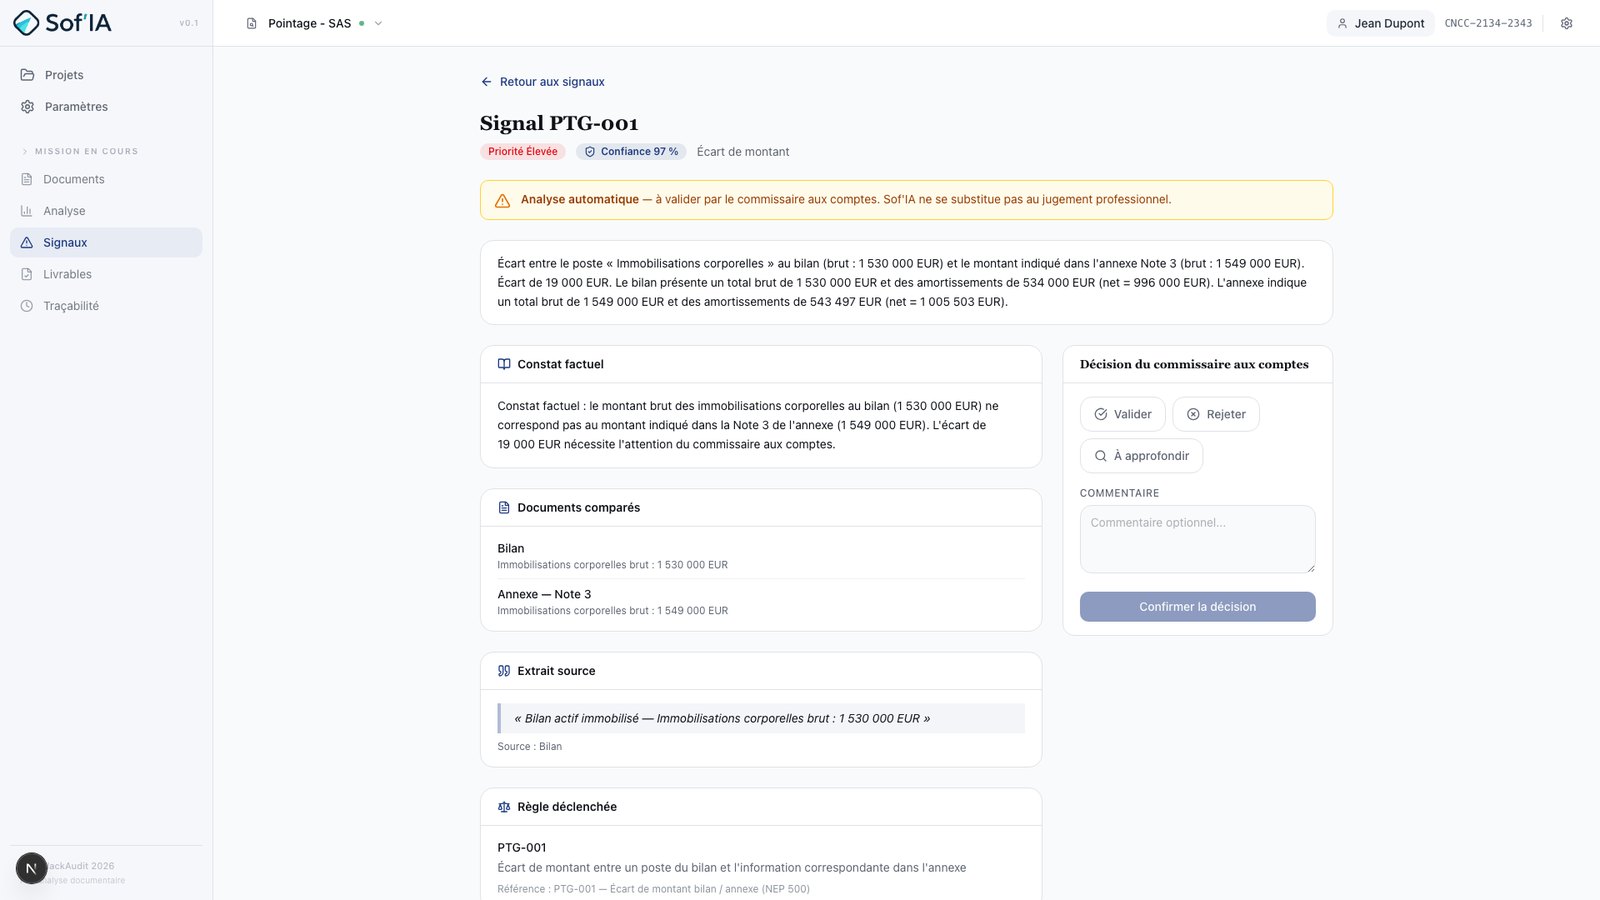This screenshot has height=900, width=1600.
Task: Select the À approfondir option
Action: 1142,456
